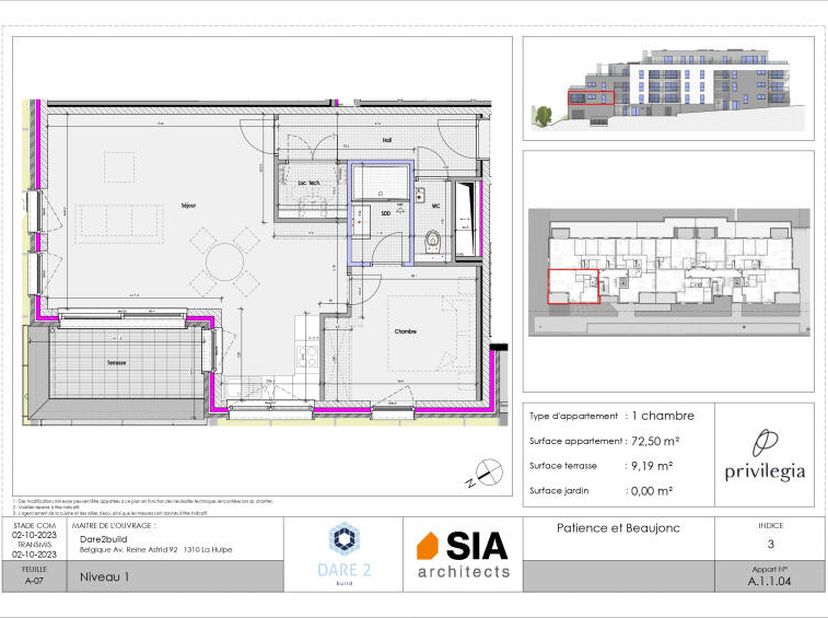
Task: Click the date under 'TRANSMIS'
Action: point(34,554)
